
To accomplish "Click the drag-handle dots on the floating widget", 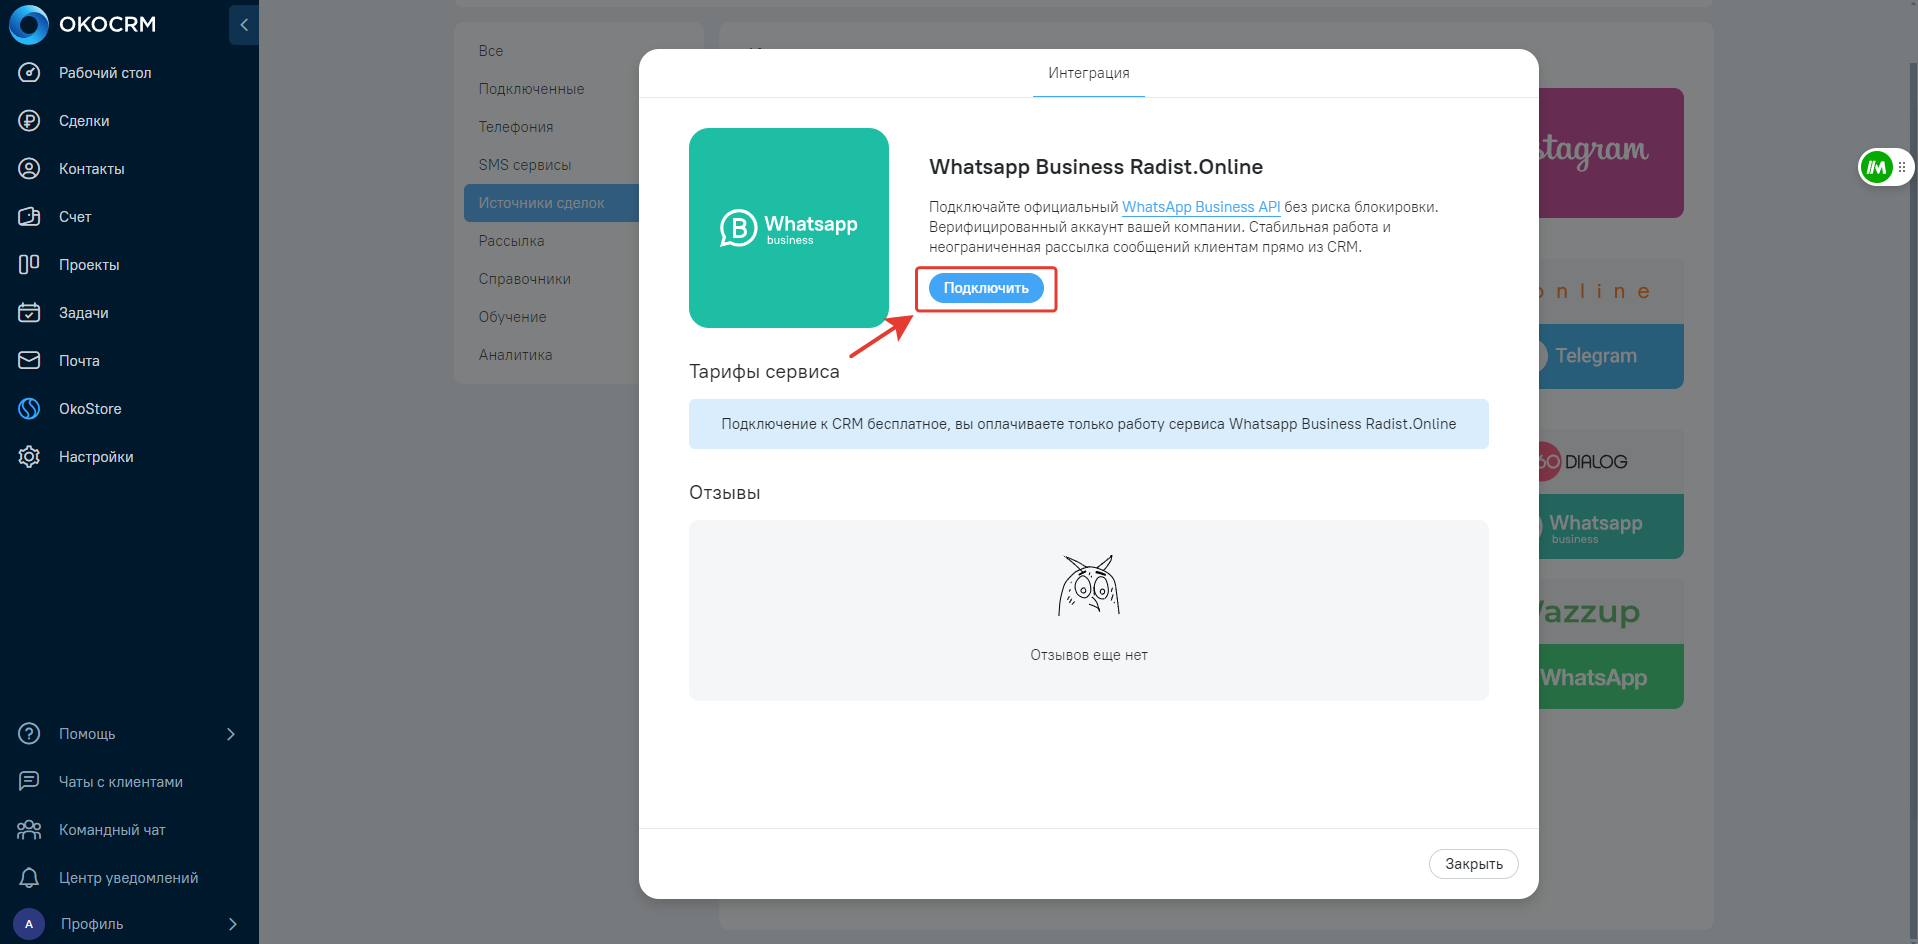I will [x=1902, y=167].
